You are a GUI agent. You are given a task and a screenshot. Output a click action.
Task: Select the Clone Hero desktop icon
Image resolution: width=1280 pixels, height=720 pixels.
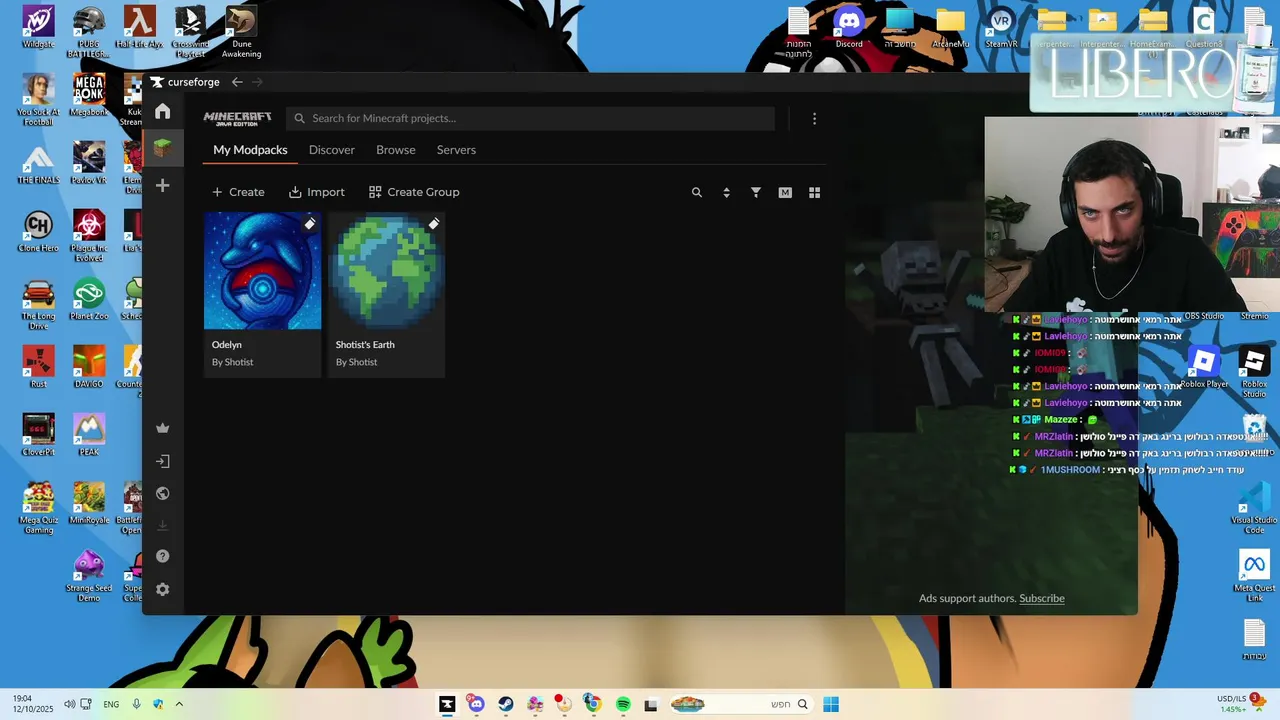[x=38, y=231]
